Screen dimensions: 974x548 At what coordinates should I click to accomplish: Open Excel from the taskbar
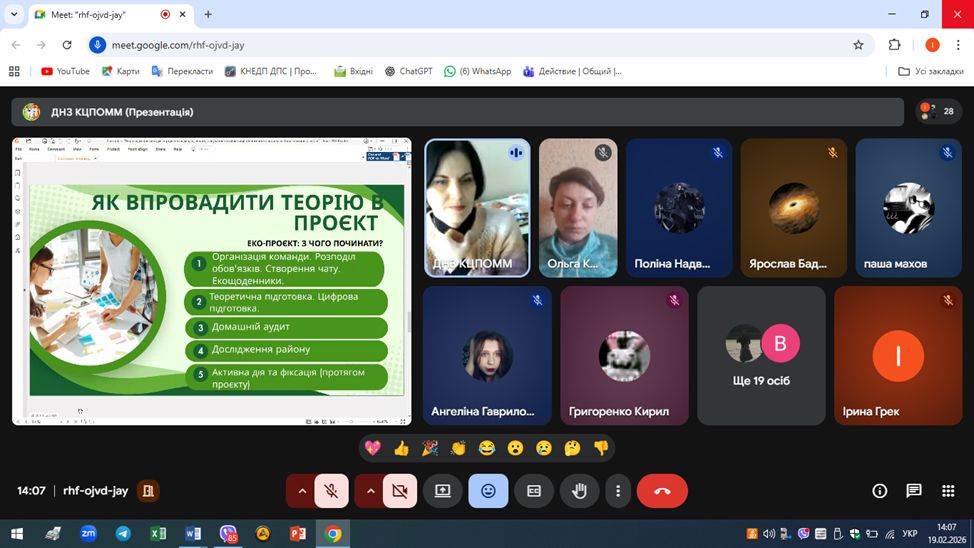tap(158, 534)
